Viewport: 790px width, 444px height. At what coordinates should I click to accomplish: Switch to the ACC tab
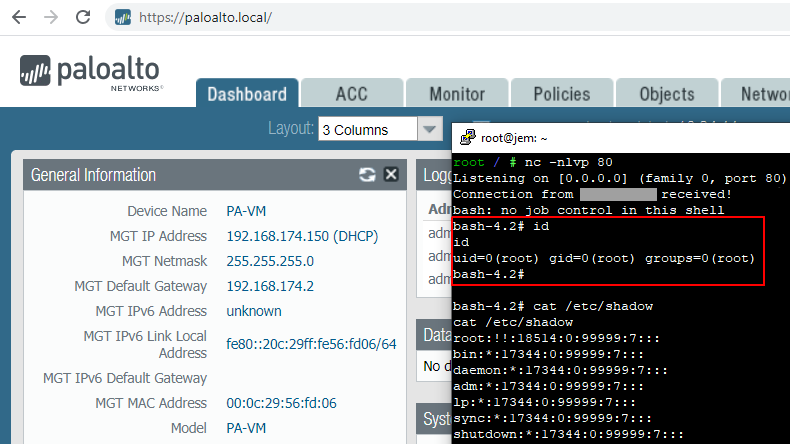[352, 94]
